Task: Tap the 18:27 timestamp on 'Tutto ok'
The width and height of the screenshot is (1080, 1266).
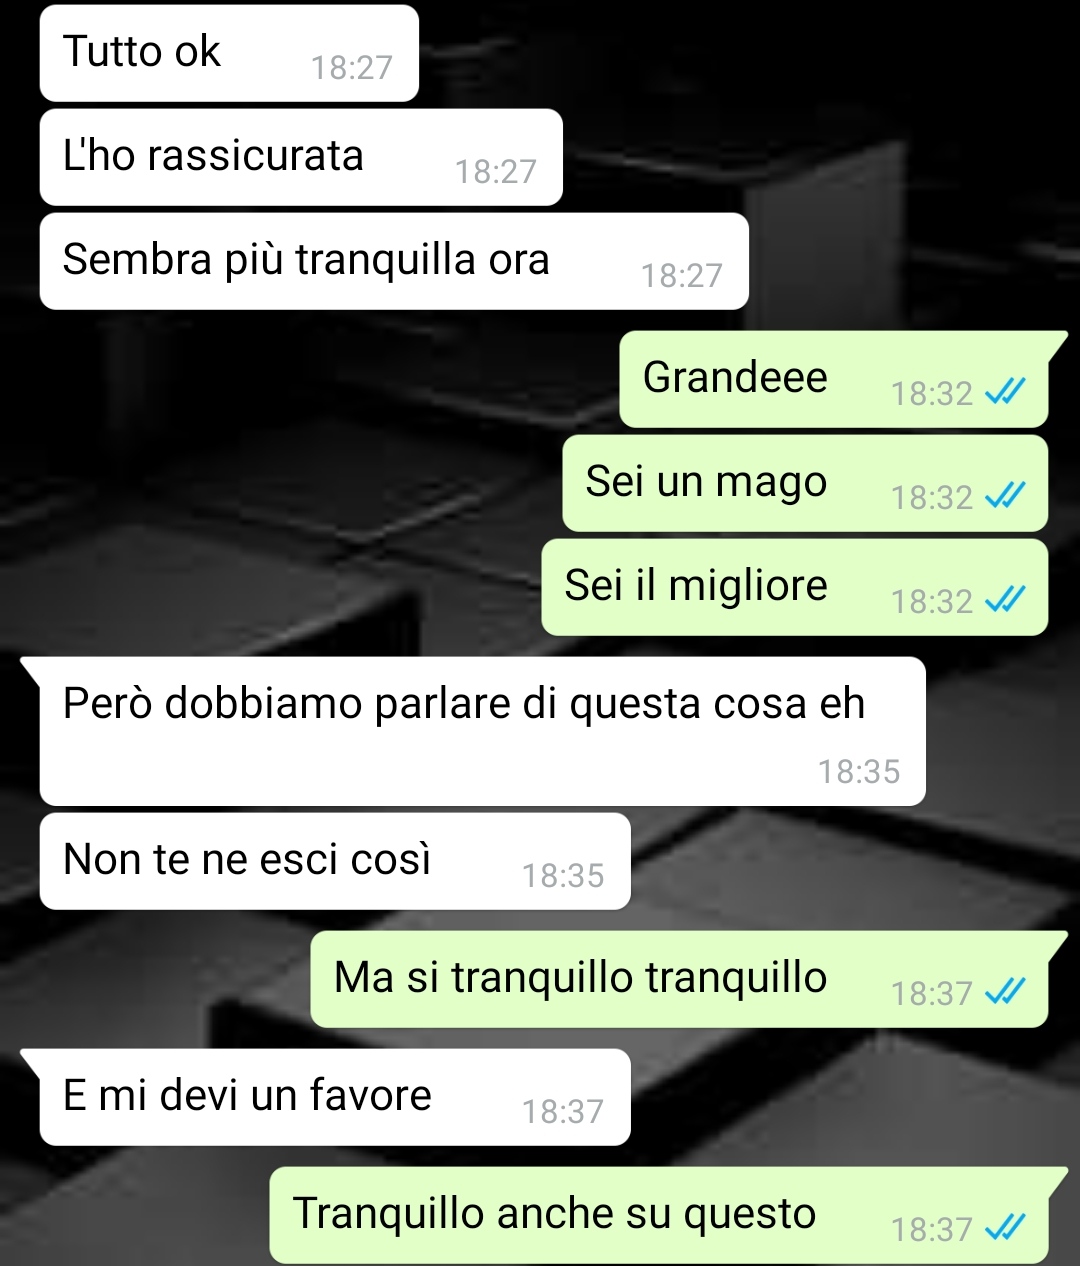Action: point(351,68)
